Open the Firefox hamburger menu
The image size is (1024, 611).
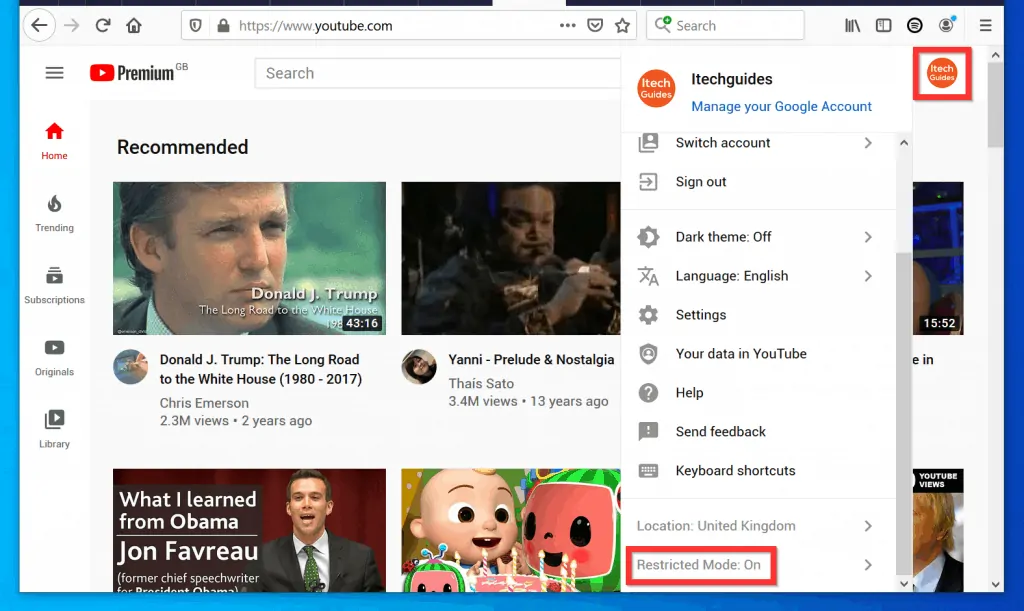[985, 25]
